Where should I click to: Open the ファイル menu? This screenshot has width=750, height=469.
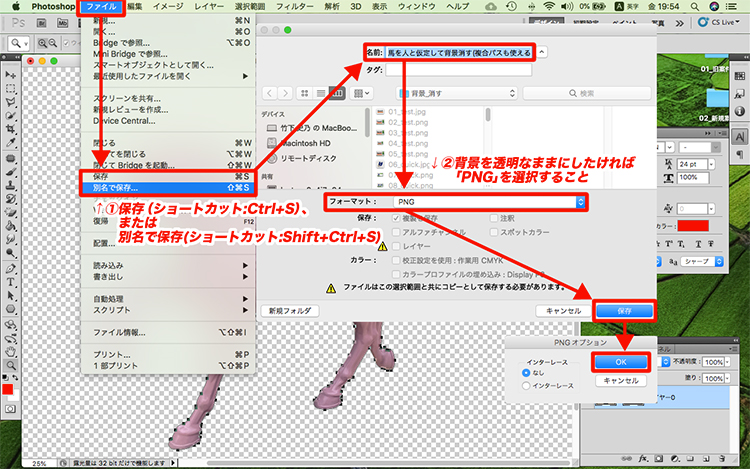101,7
